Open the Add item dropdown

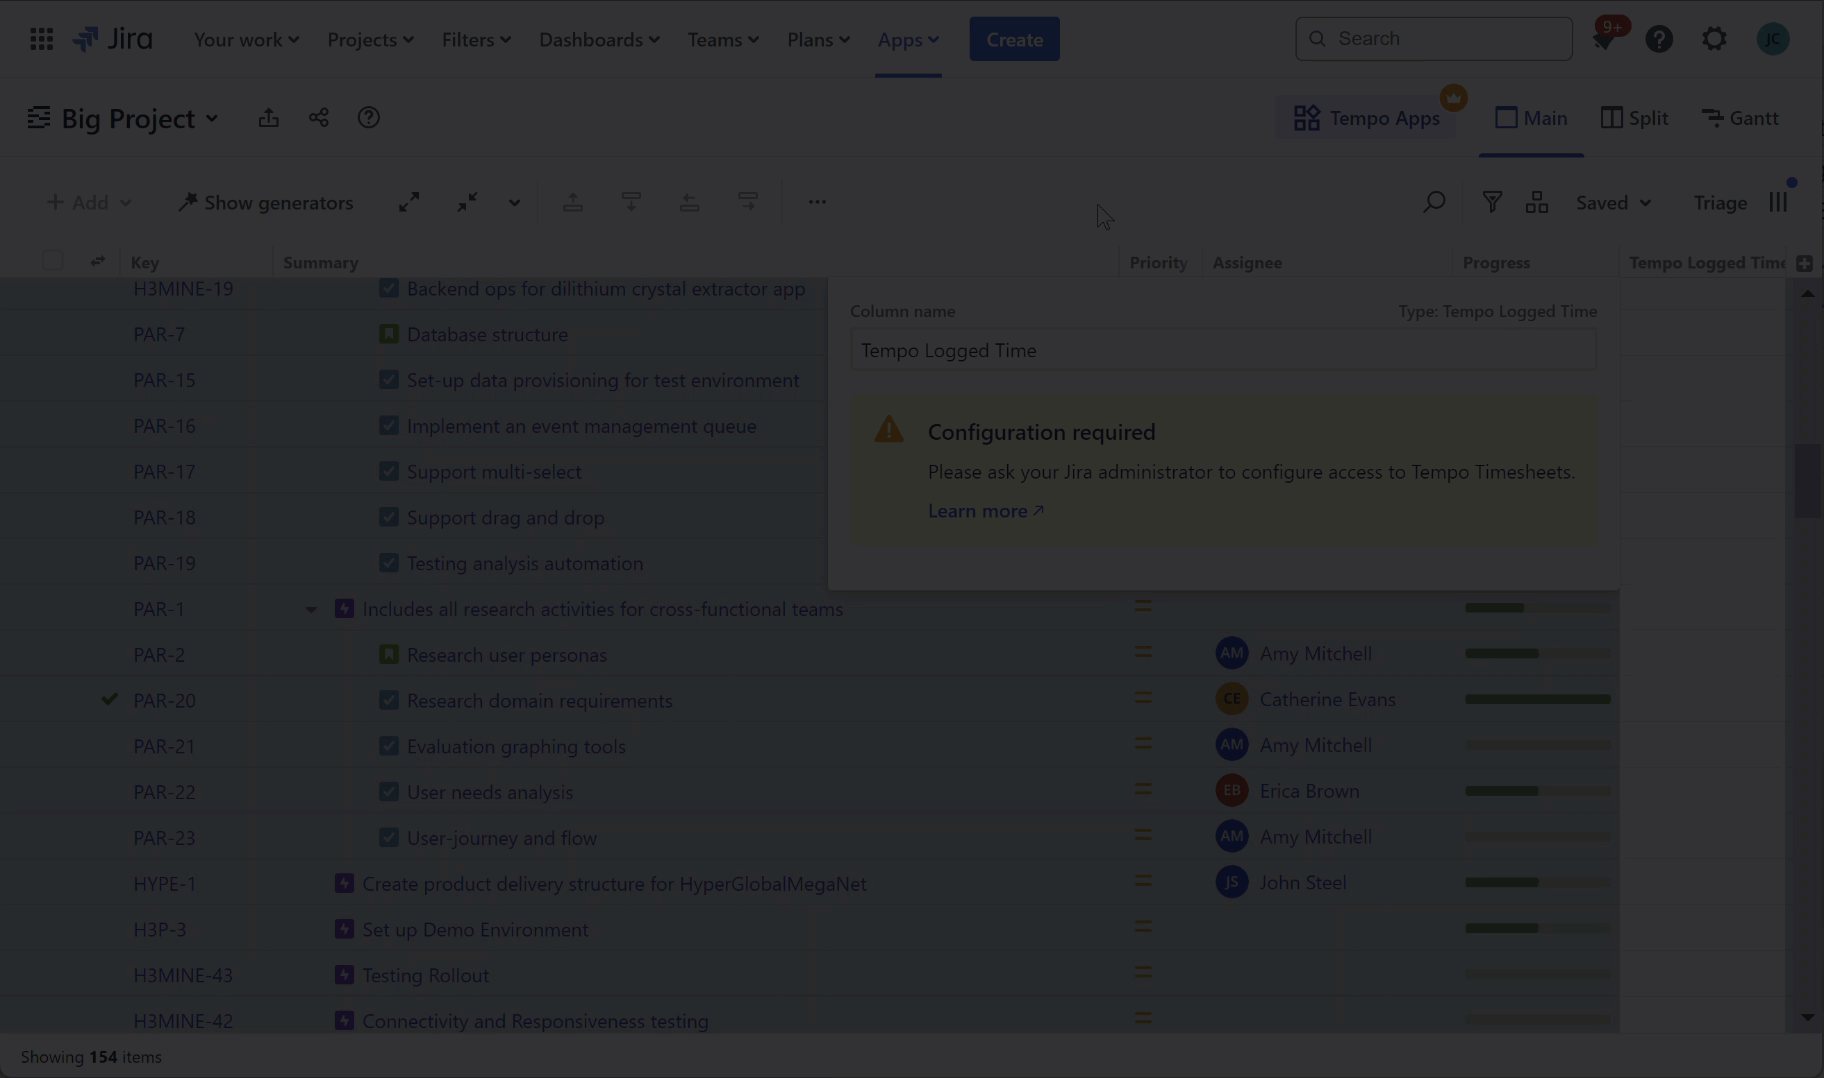tap(89, 202)
